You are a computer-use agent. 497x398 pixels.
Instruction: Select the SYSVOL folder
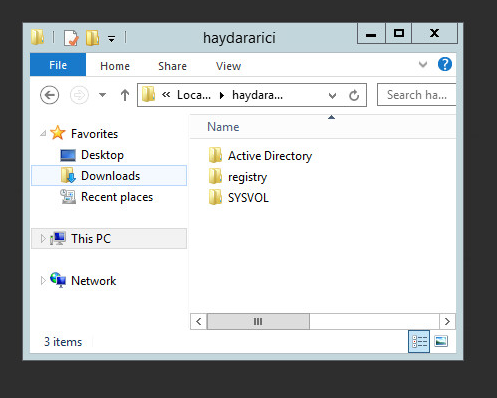point(248,198)
